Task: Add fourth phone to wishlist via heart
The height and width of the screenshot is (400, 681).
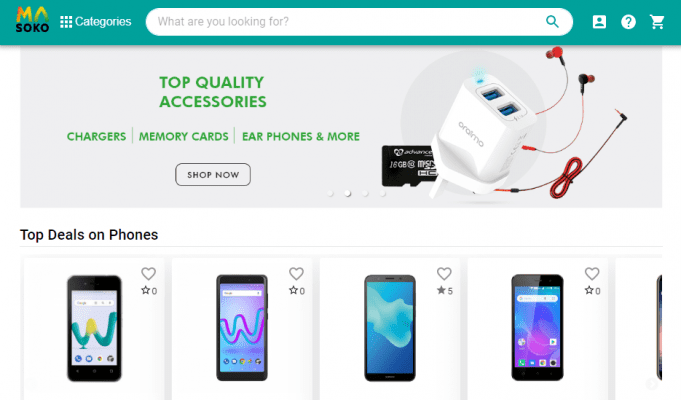Action: (x=592, y=274)
